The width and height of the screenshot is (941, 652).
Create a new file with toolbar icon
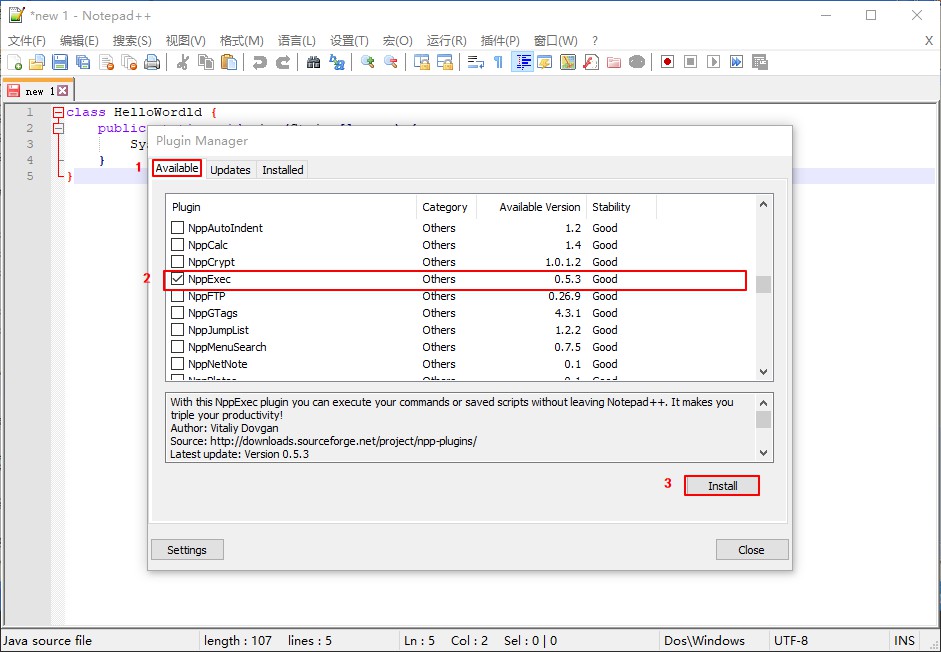[x=14, y=62]
